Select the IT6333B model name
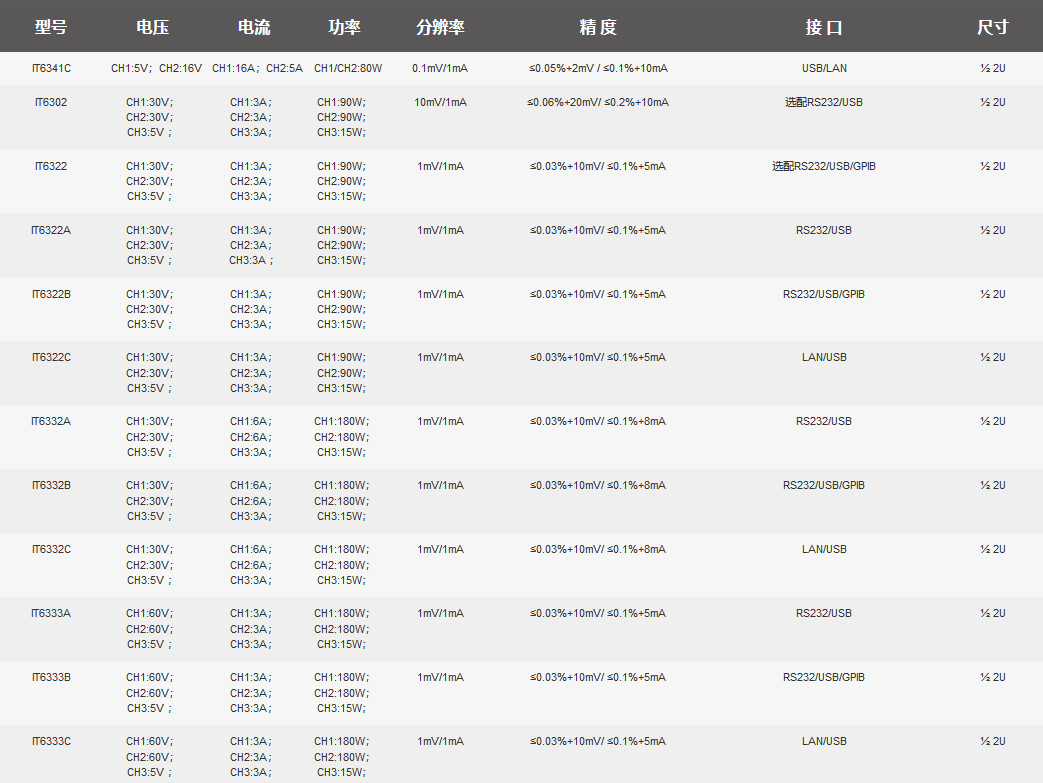The width and height of the screenshot is (1043, 783). click(x=51, y=677)
